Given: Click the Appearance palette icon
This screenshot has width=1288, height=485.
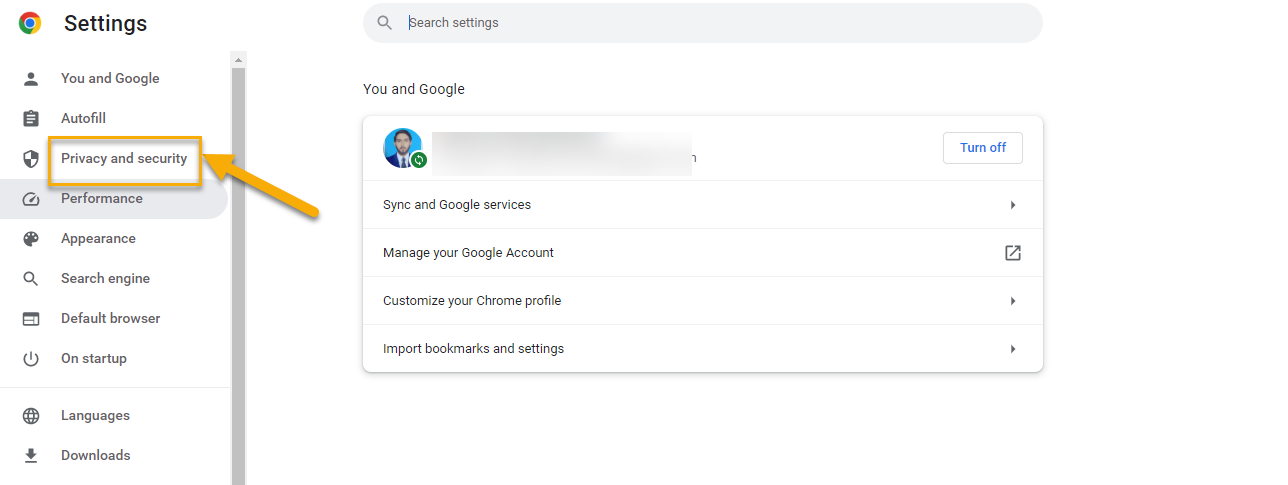Looking at the screenshot, I should [31, 238].
